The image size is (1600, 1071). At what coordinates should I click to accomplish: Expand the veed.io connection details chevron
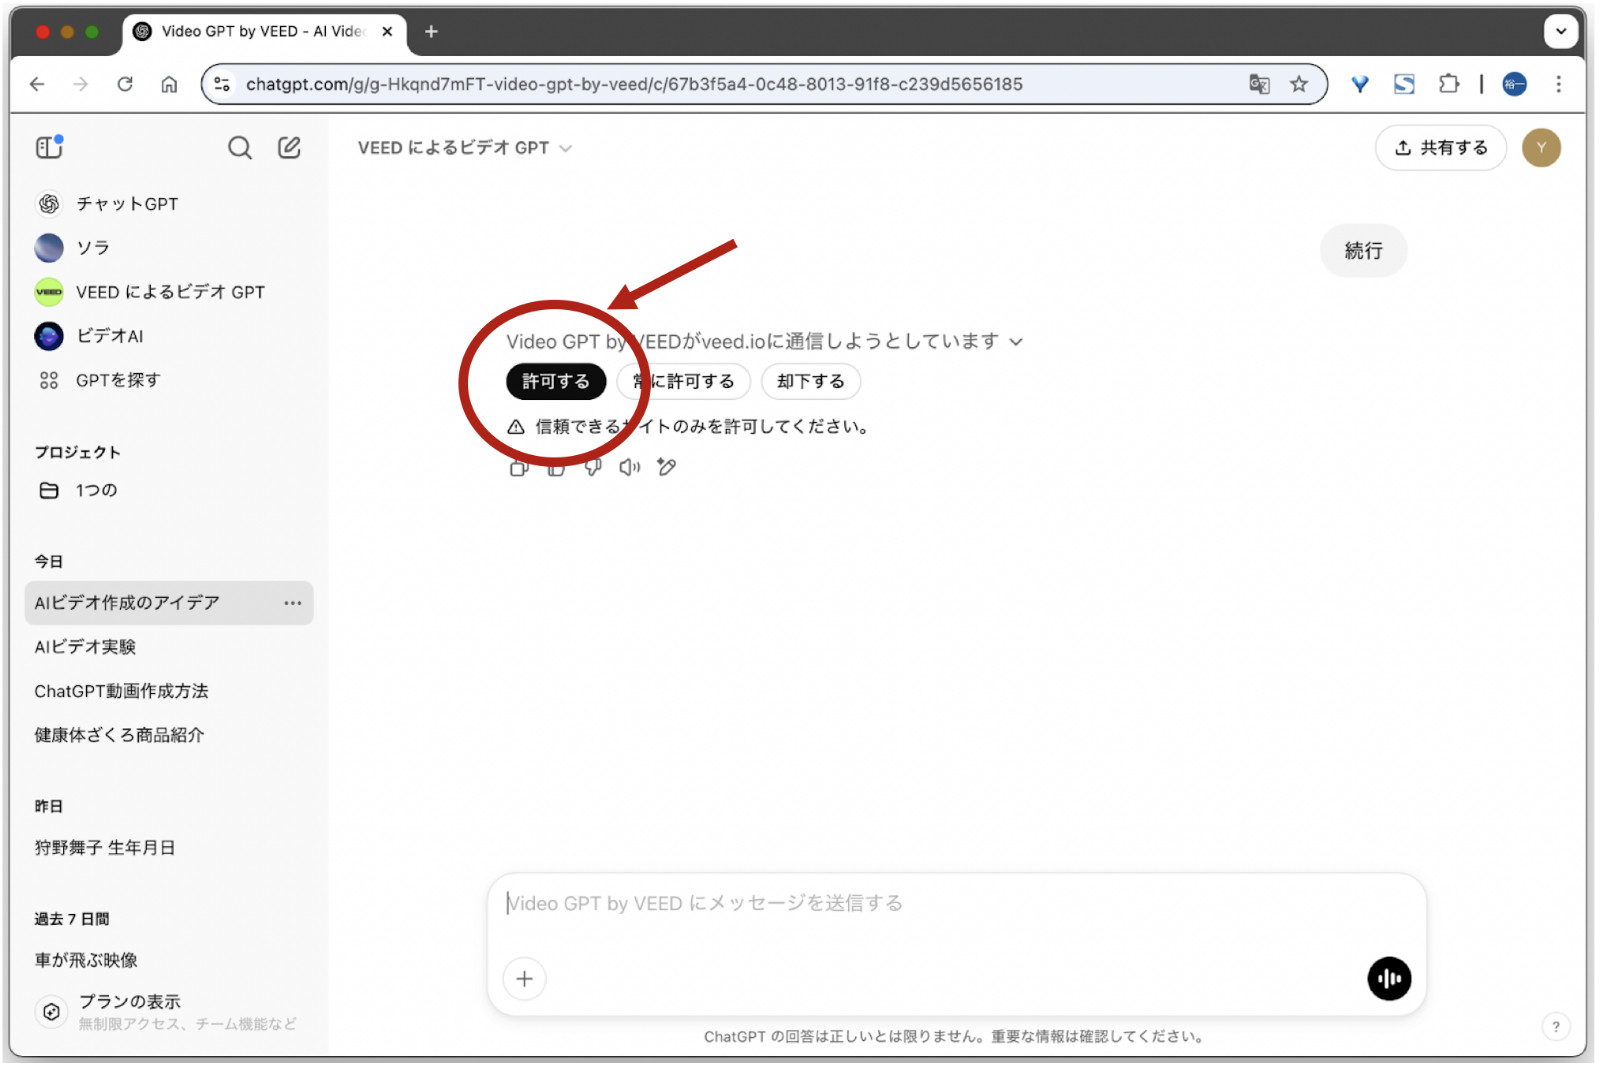(1016, 342)
